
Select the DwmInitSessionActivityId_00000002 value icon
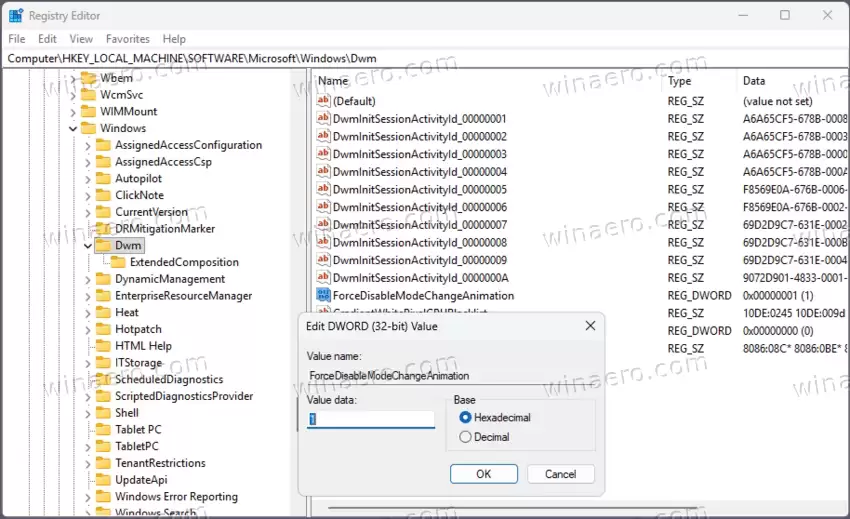[323, 136]
